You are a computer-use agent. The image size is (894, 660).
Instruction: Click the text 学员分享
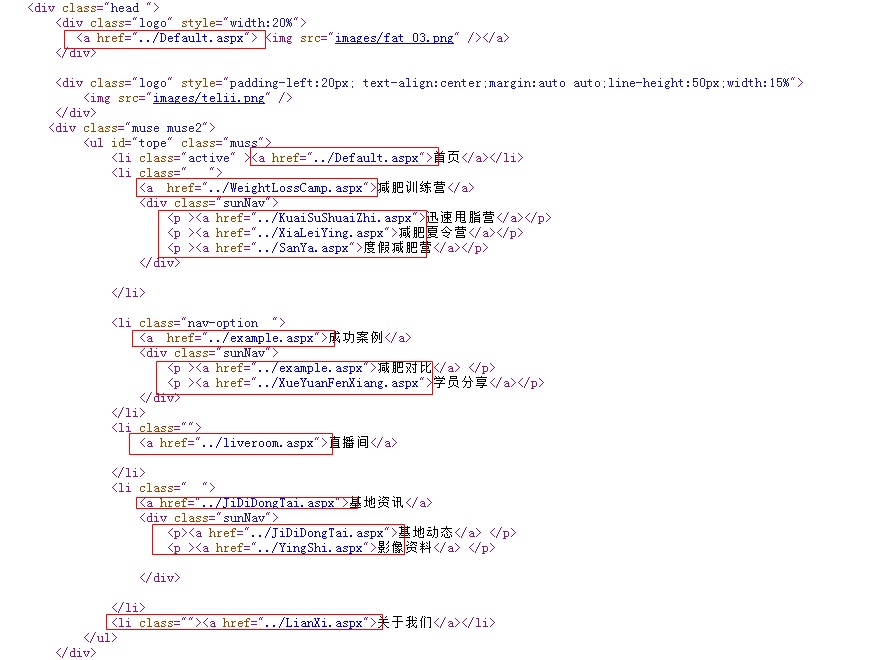tap(461, 382)
